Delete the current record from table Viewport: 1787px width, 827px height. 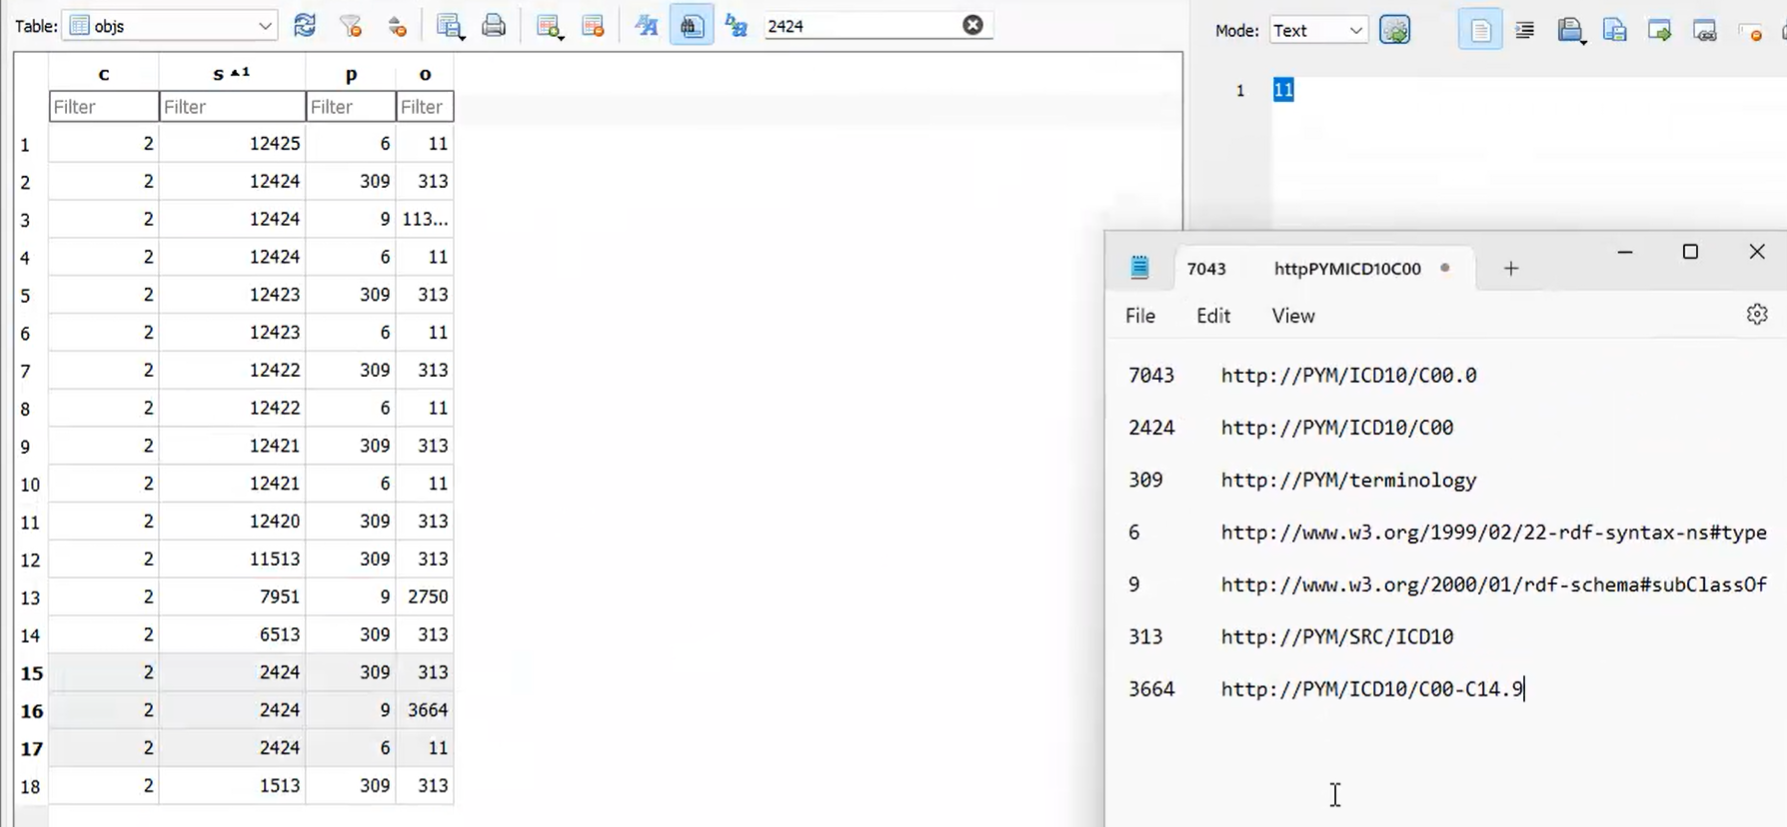(x=593, y=26)
